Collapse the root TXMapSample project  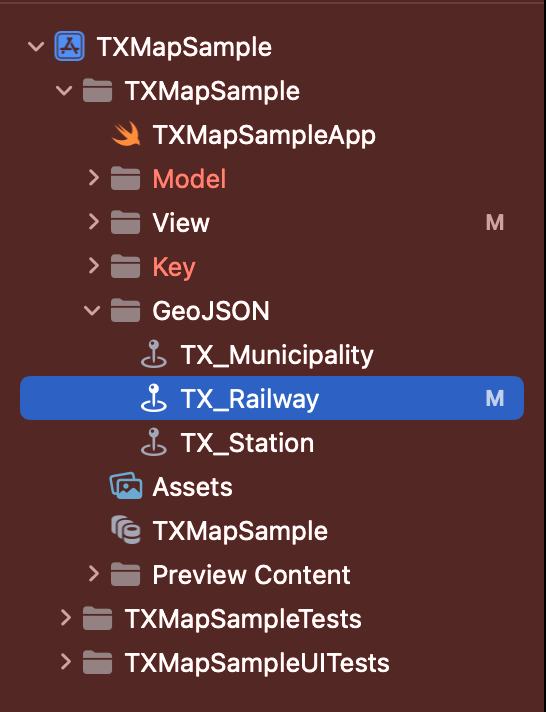(36, 46)
